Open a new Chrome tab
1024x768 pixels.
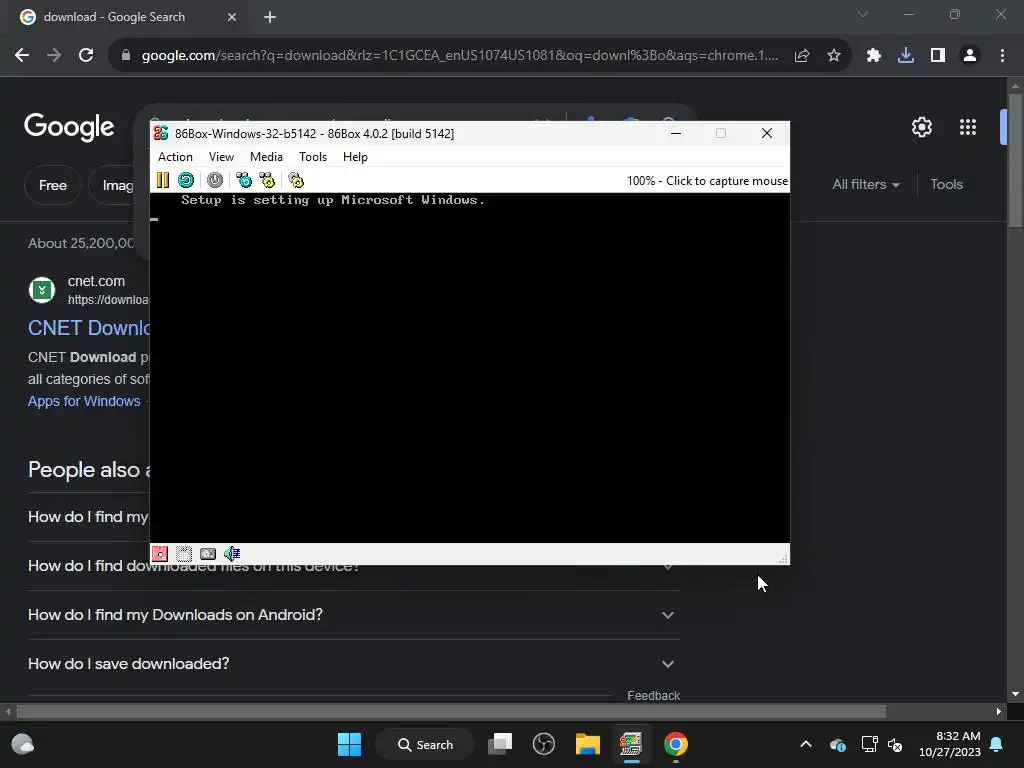pyautogui.click(x=270, y=17)
